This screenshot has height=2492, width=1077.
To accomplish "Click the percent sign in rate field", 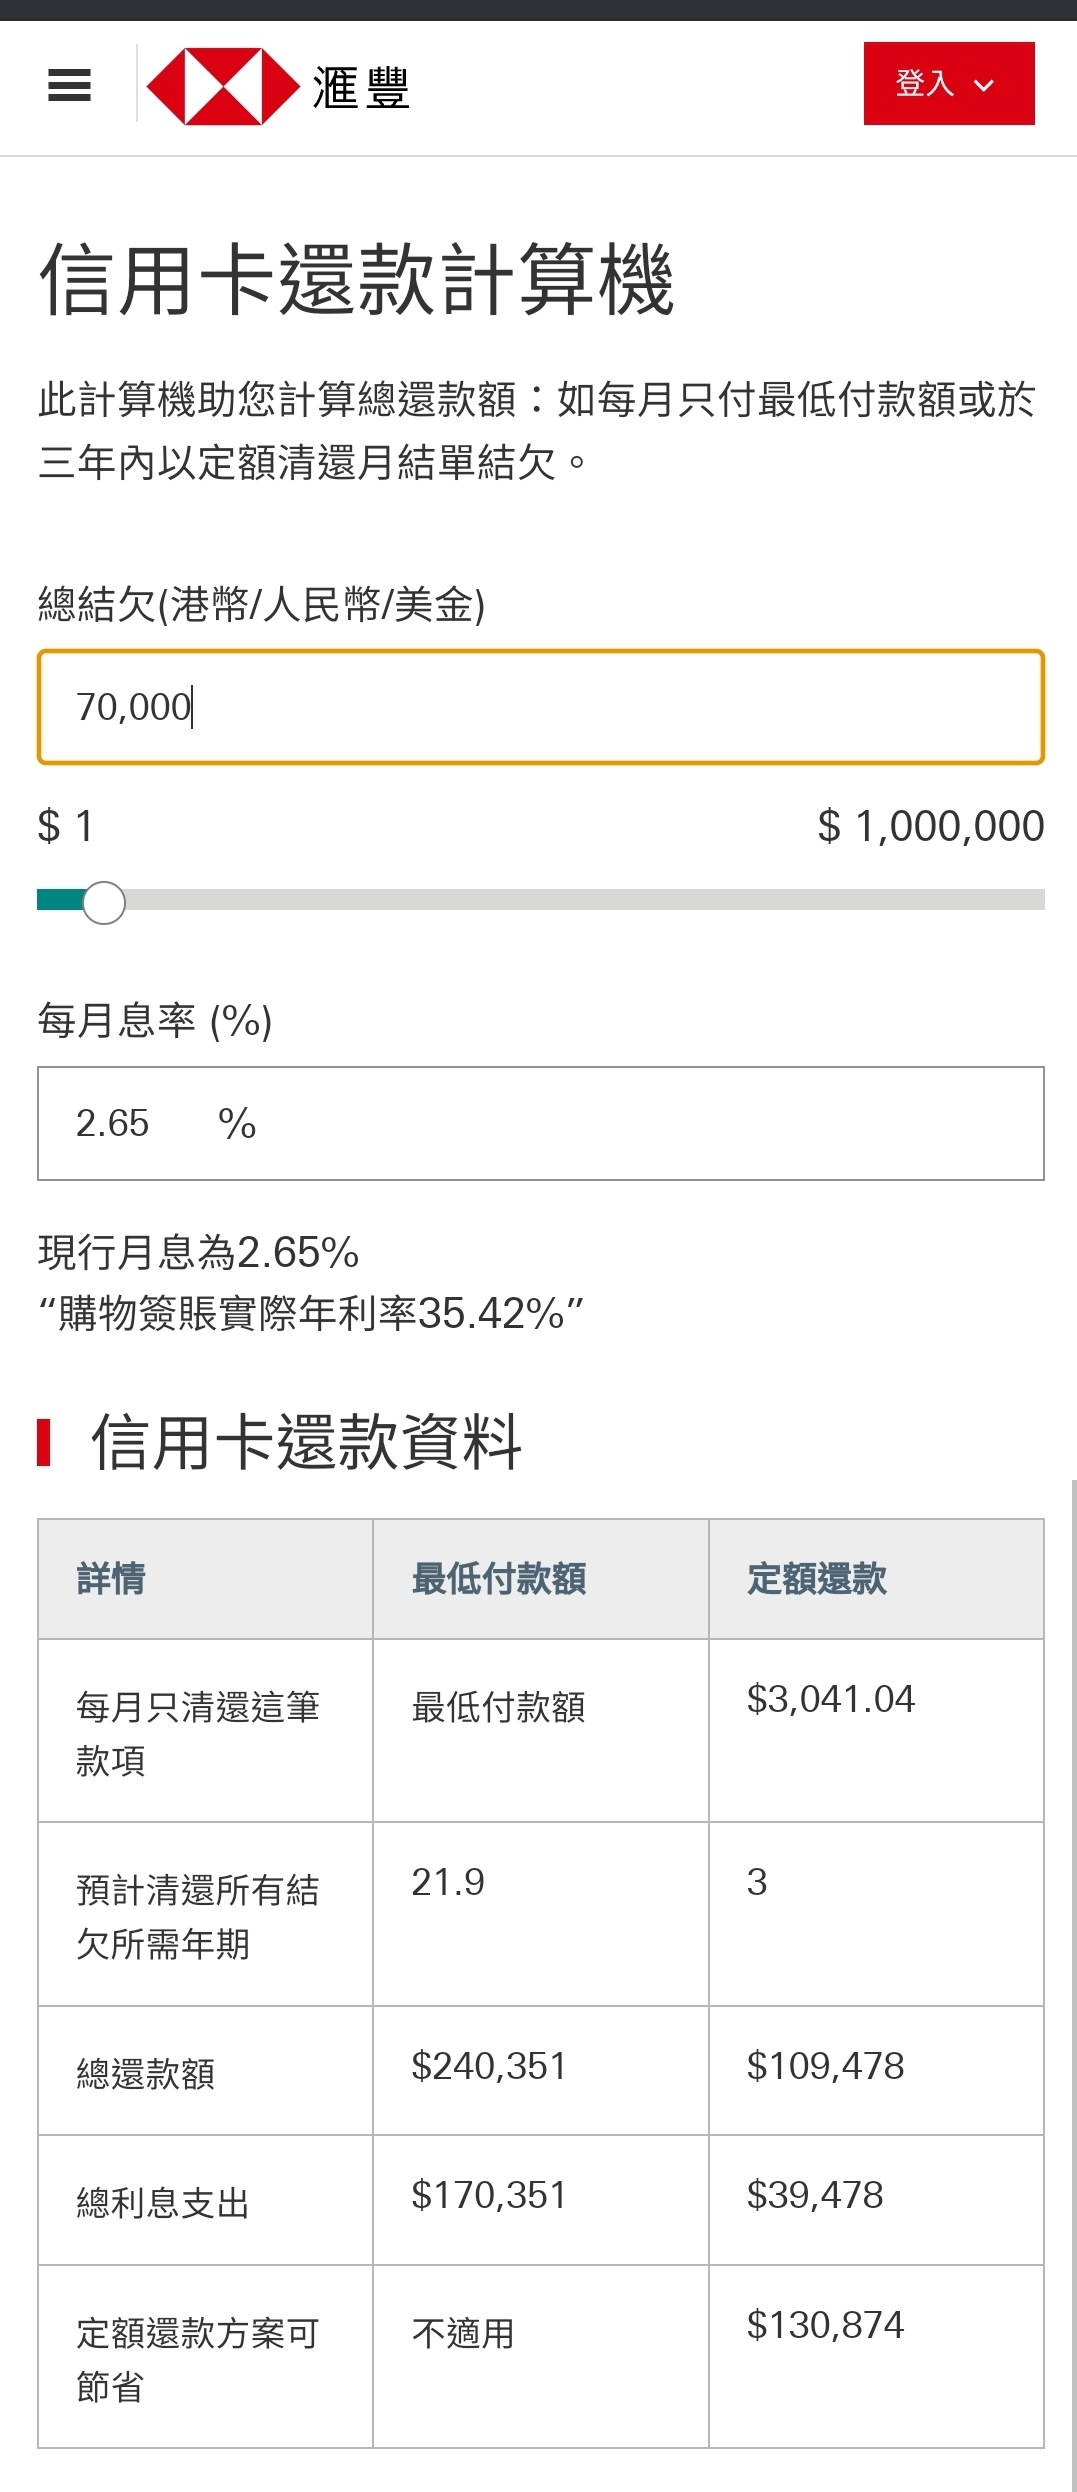I will (237, 1123).
